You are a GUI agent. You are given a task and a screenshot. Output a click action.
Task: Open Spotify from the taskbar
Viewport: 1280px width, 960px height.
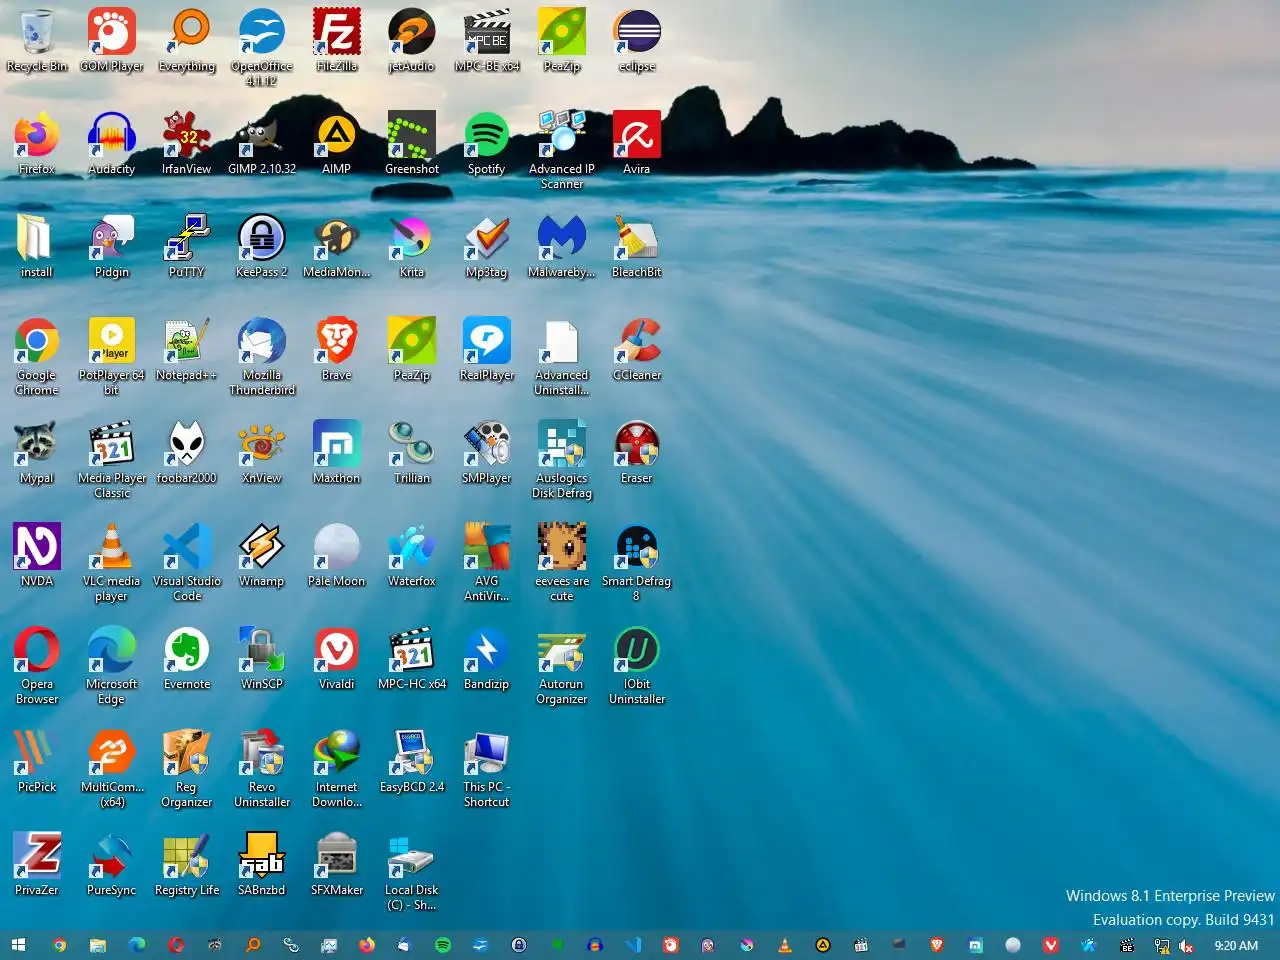(443, 945)
